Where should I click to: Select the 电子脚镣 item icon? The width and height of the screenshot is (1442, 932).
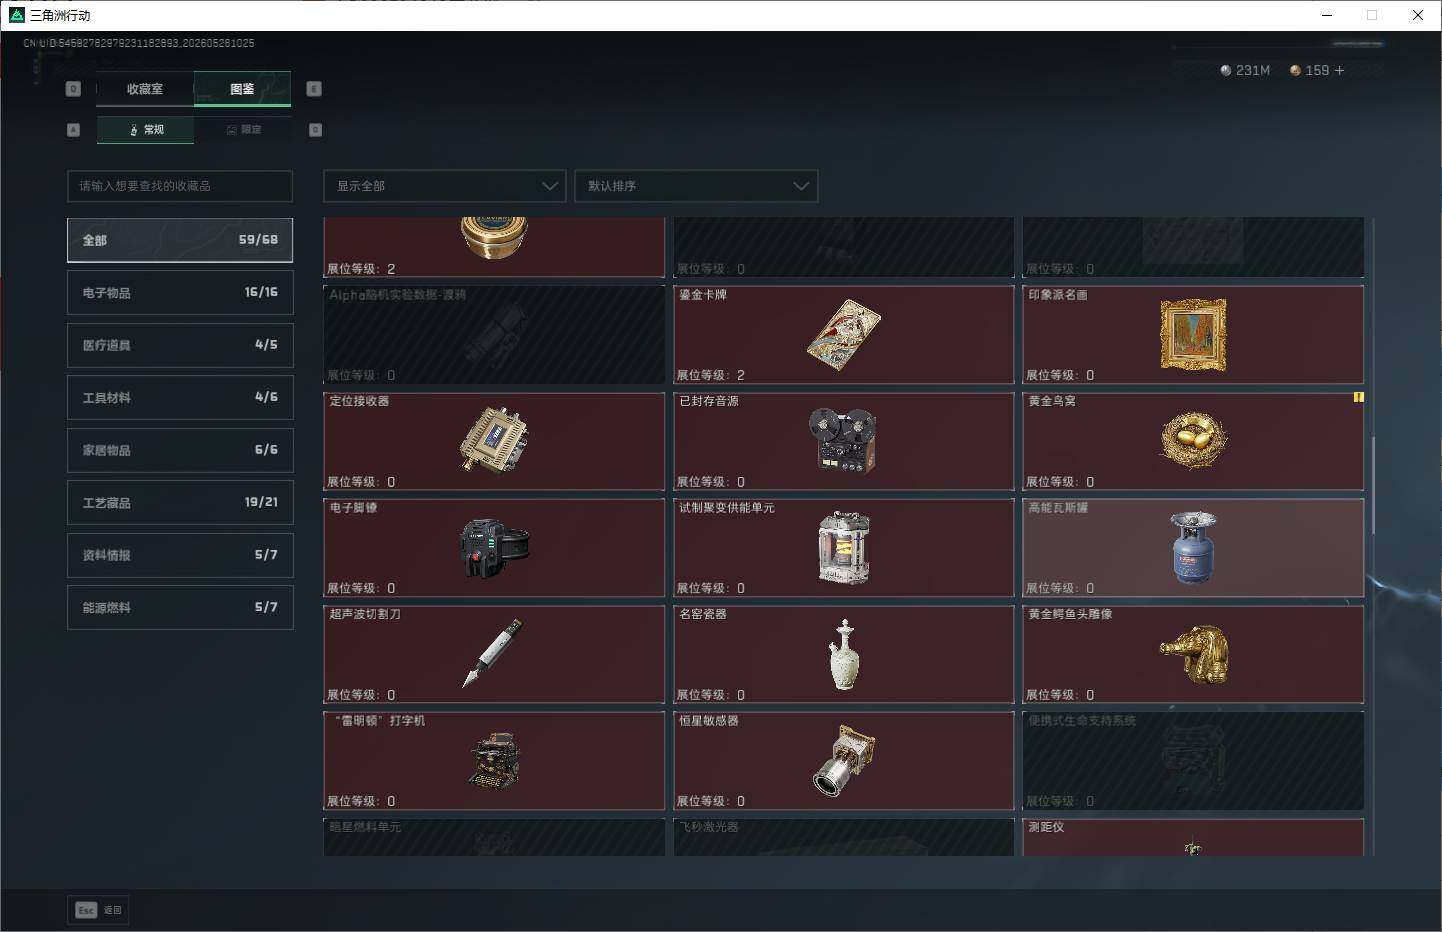(x=494, y=547)
